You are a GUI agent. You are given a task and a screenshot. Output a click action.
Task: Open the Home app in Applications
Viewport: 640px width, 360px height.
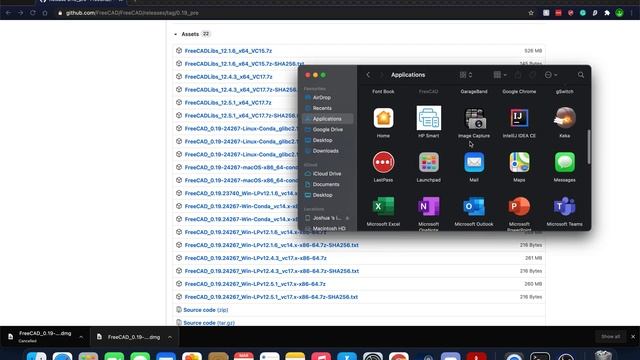pyautogui.click(x=383, y=118)
